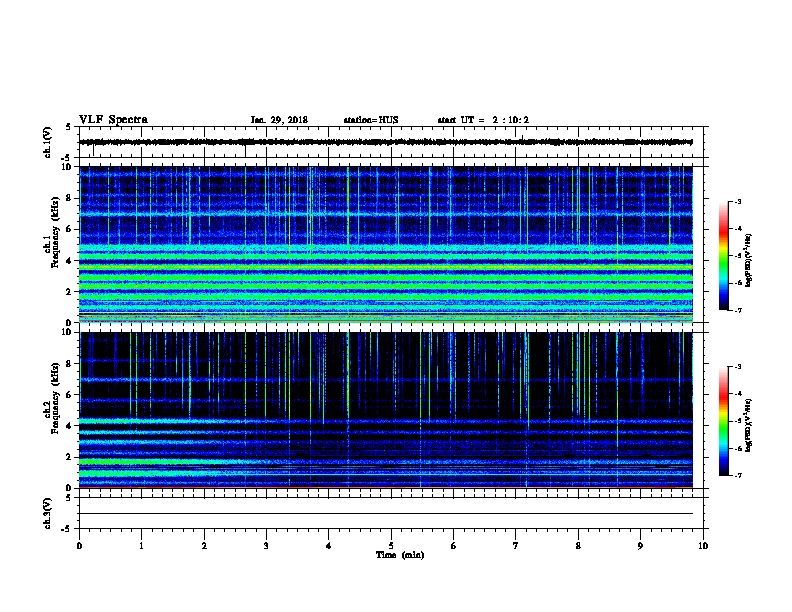
Task: Click time axis tick label "1"
Action: click(141, 546)
